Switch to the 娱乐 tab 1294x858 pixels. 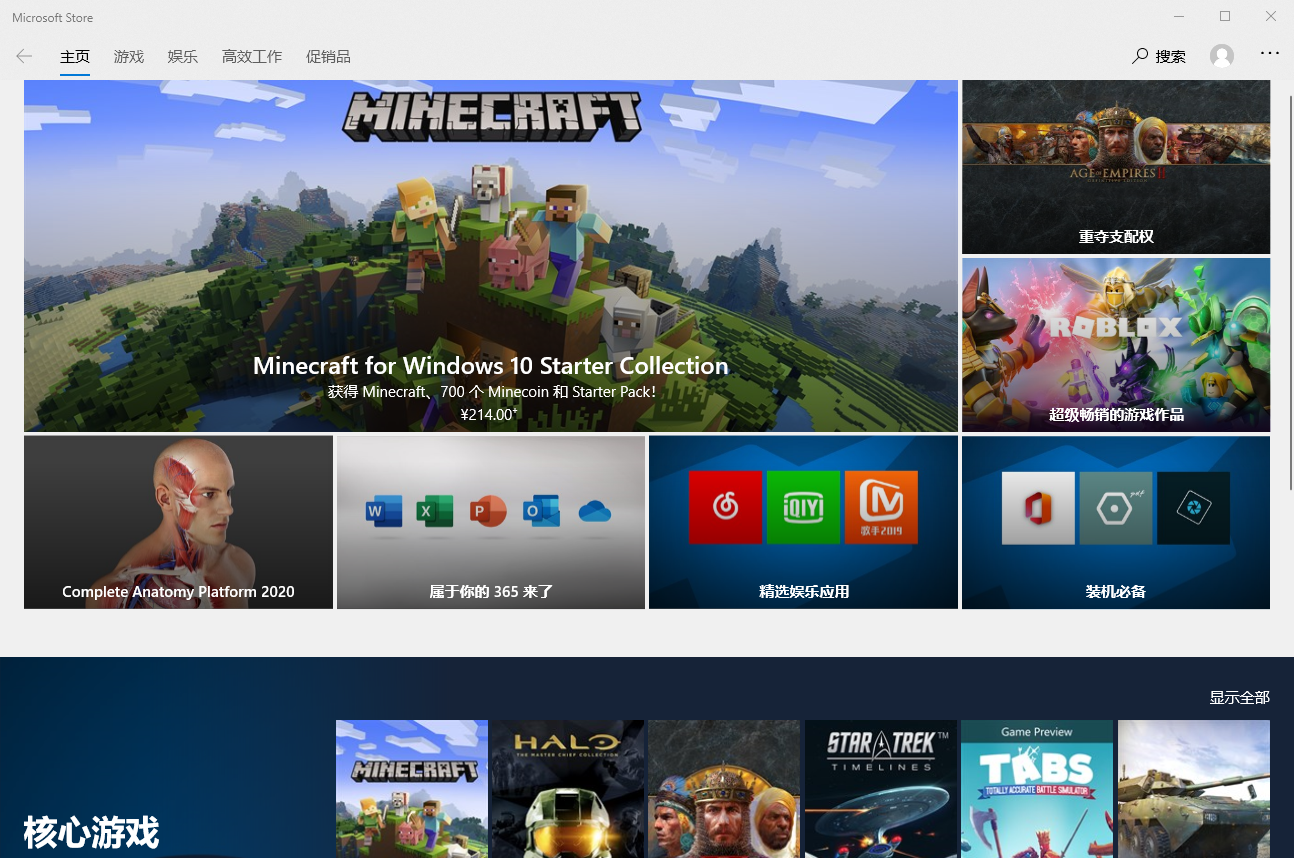click(183, 57)
